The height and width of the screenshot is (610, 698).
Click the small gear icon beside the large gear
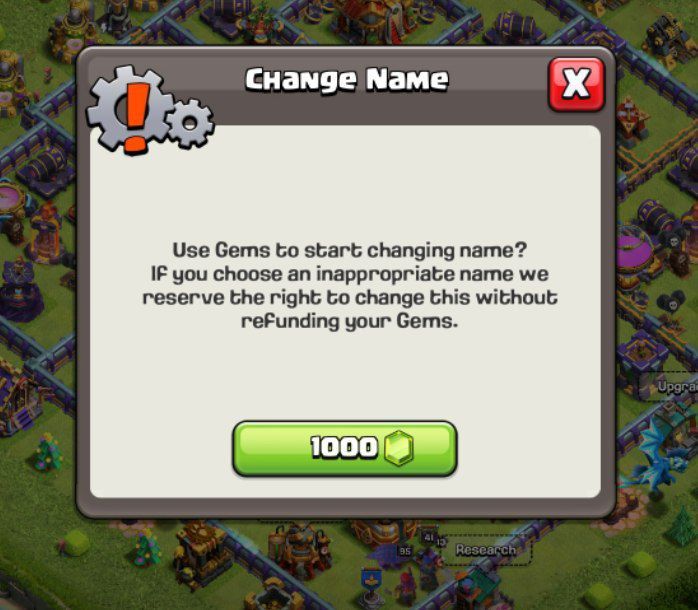coord(190,123)
